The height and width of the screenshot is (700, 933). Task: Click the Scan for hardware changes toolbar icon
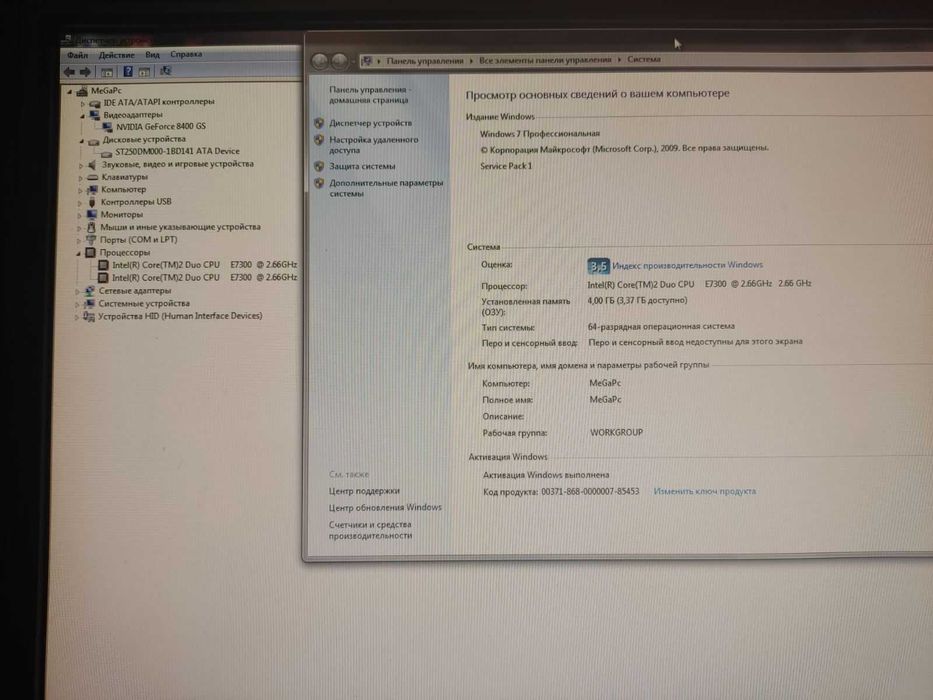(x=165, y=71)
